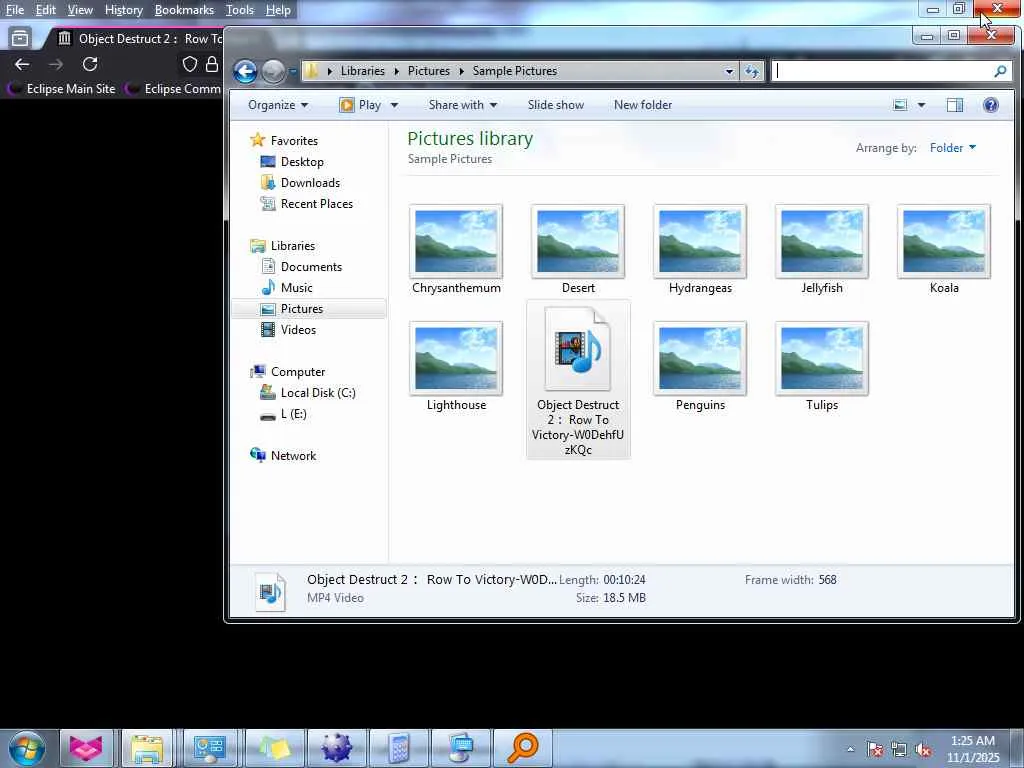Open the calculator taskbar icon
Image resolution: width=1024 pixels, height=768 pixels.
[x=398, y=748]
